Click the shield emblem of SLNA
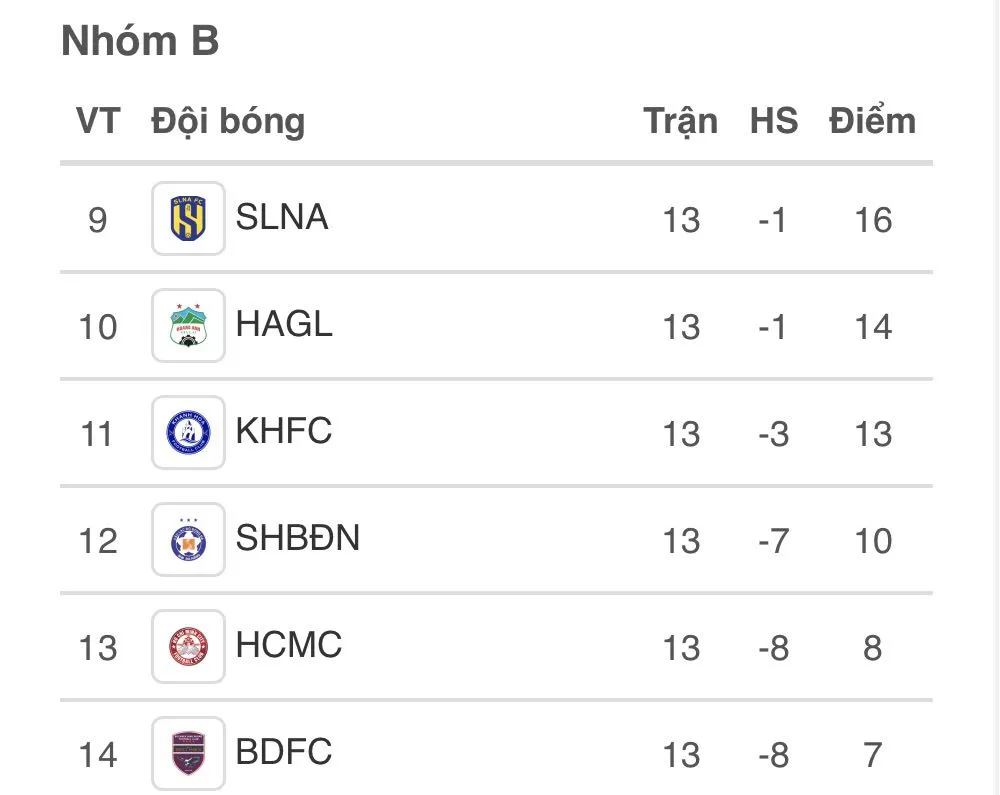 [188, 219]
